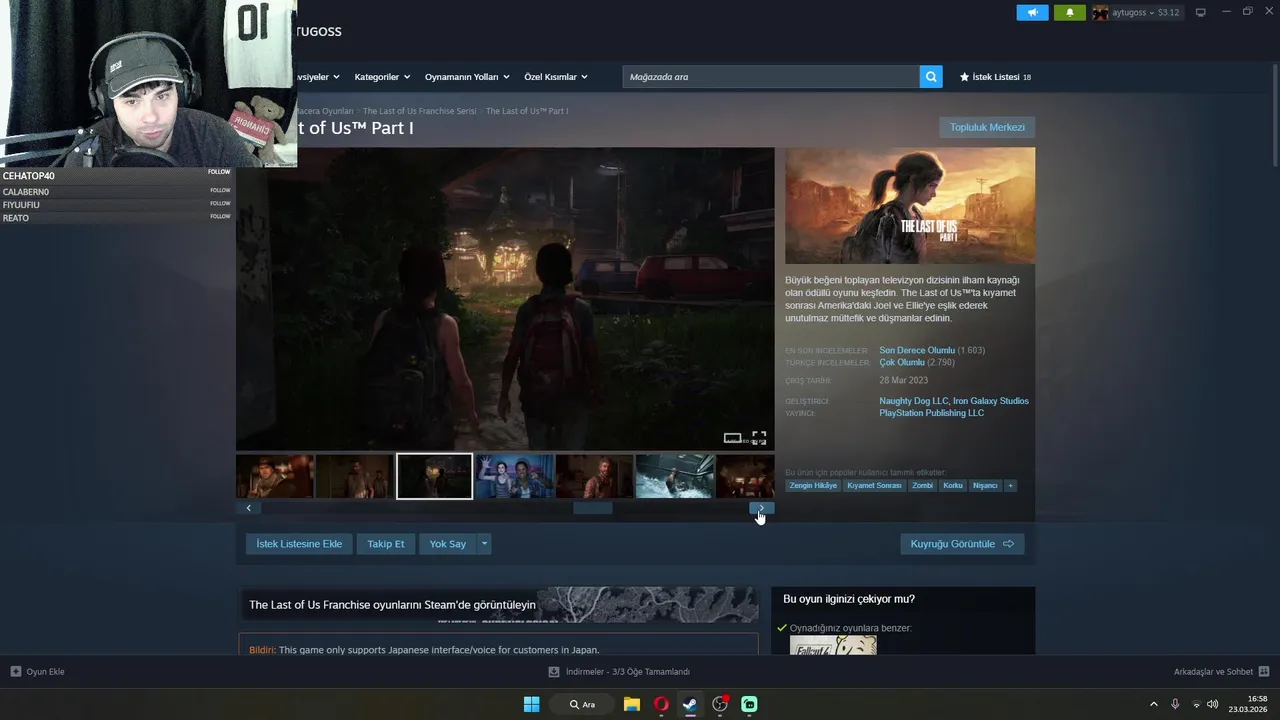
Task: Select the second screenshot thumbnail
Action: tap(355, 476)
